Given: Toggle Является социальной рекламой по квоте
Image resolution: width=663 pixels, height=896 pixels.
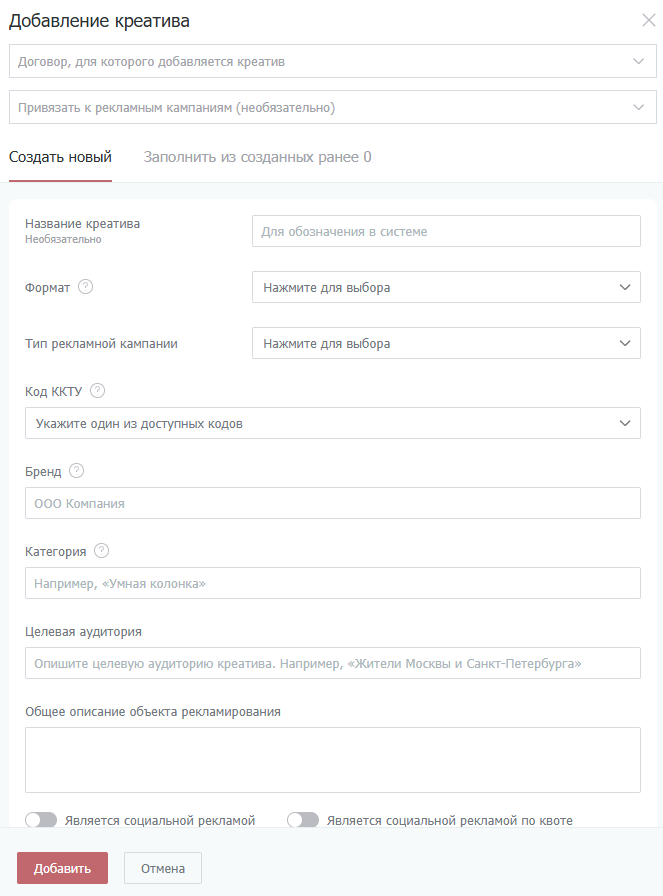Looking at the screenshot, I should pos(303,820).
